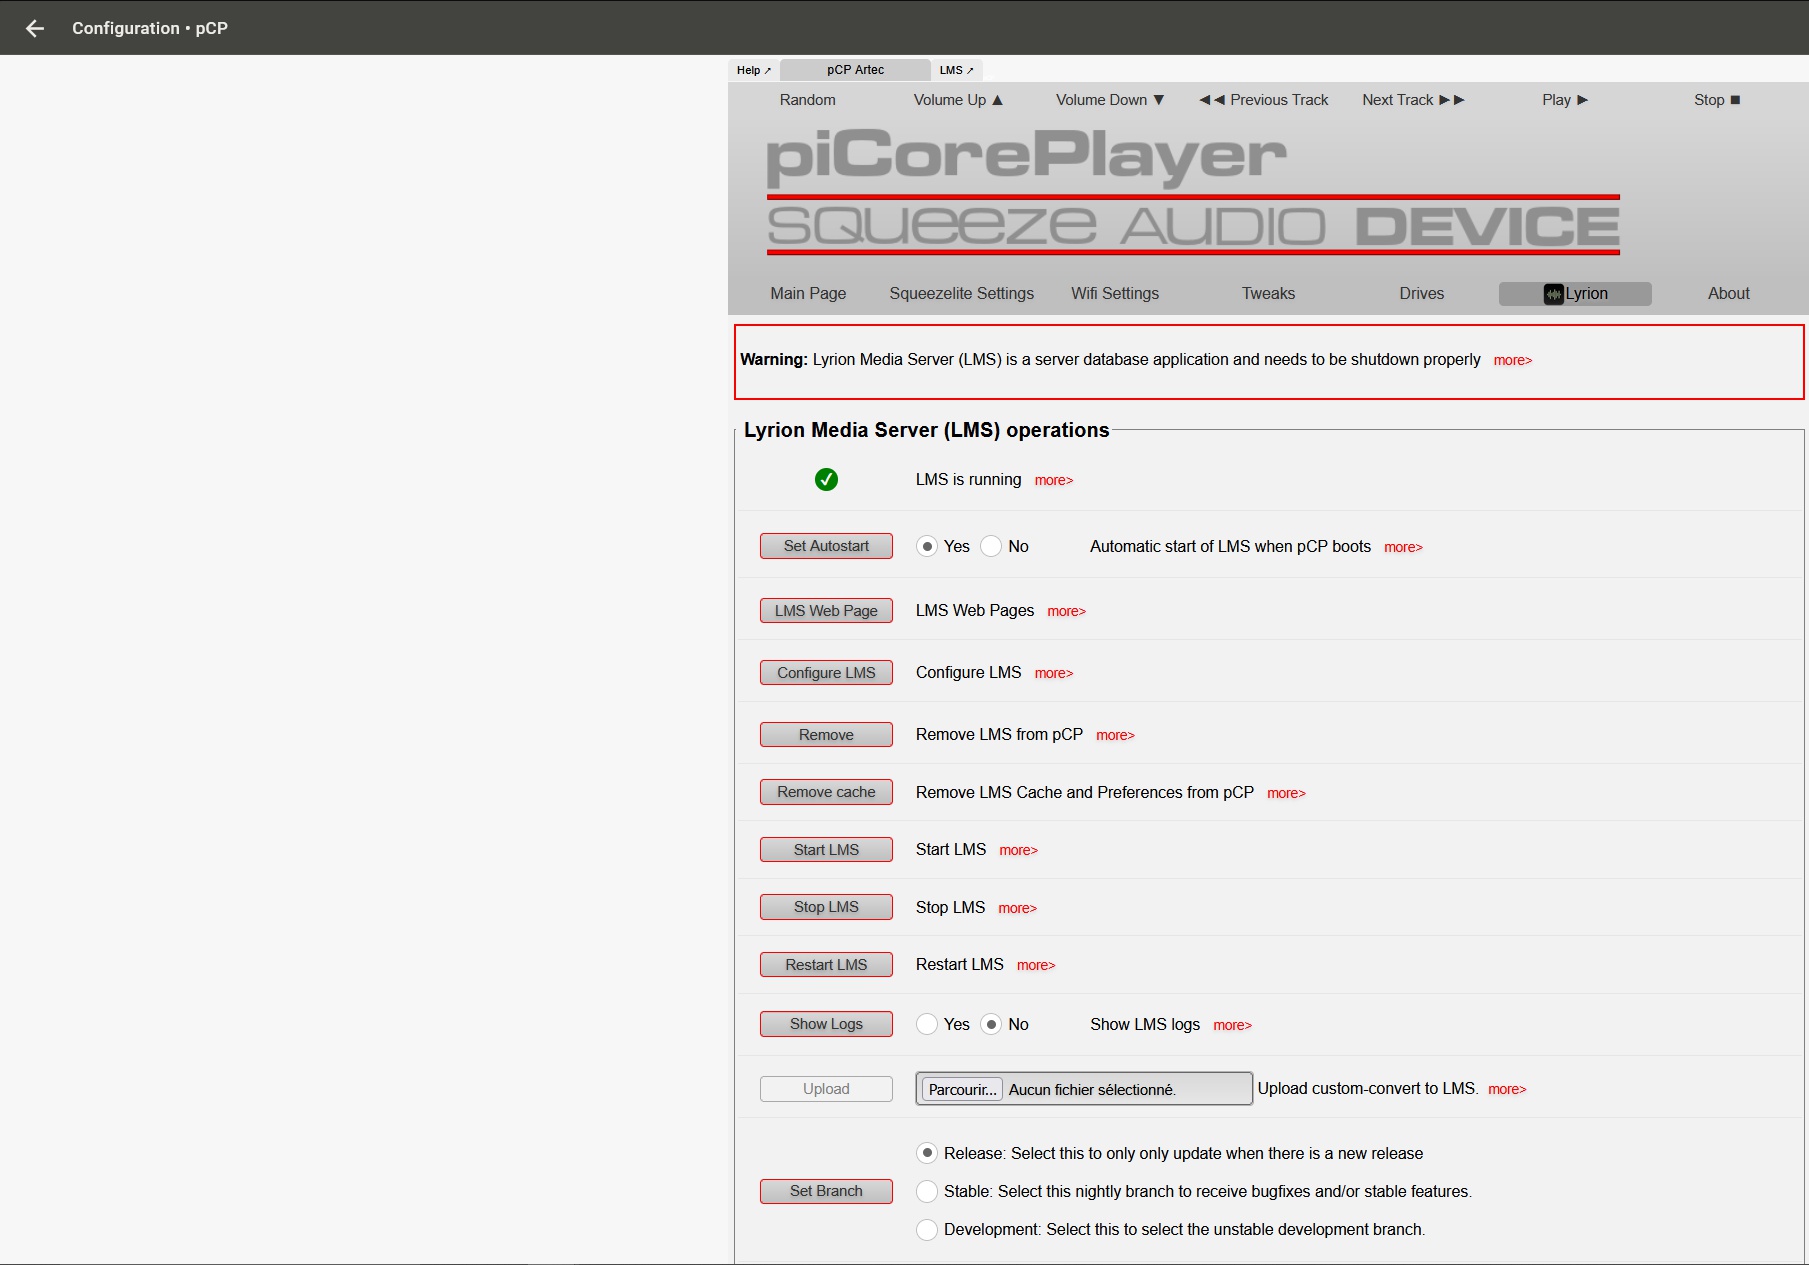Select Yes for Show LMS logs
The width and height of the screenshot is (1809, 1265).
pos(927,1024)
